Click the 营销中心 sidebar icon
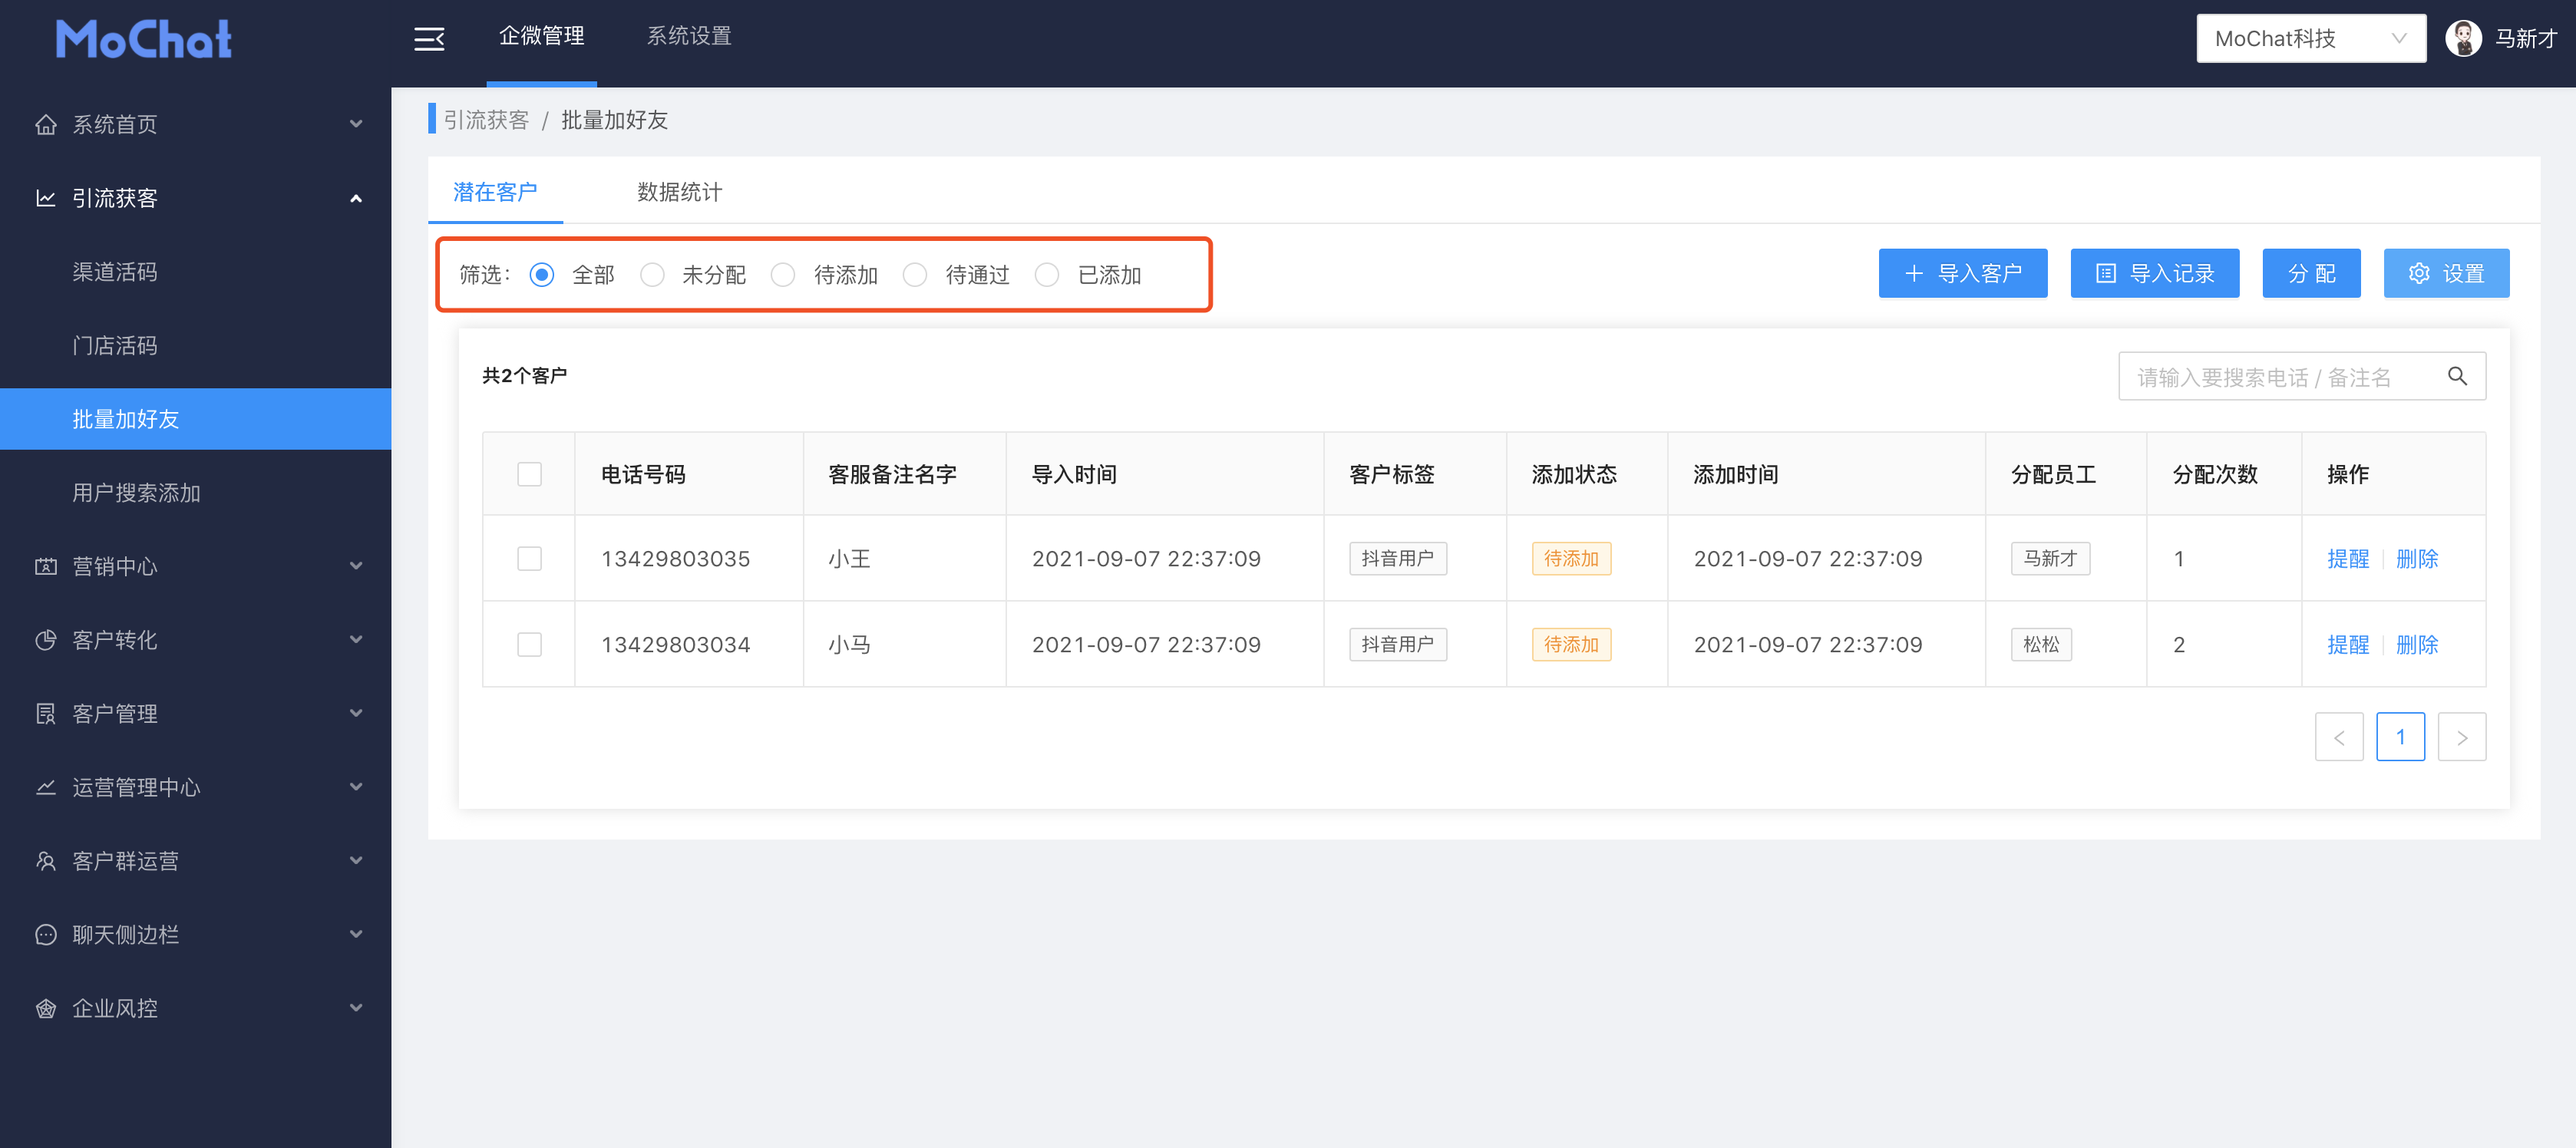Screen dimensions: 2576x1148 (46, 567)
